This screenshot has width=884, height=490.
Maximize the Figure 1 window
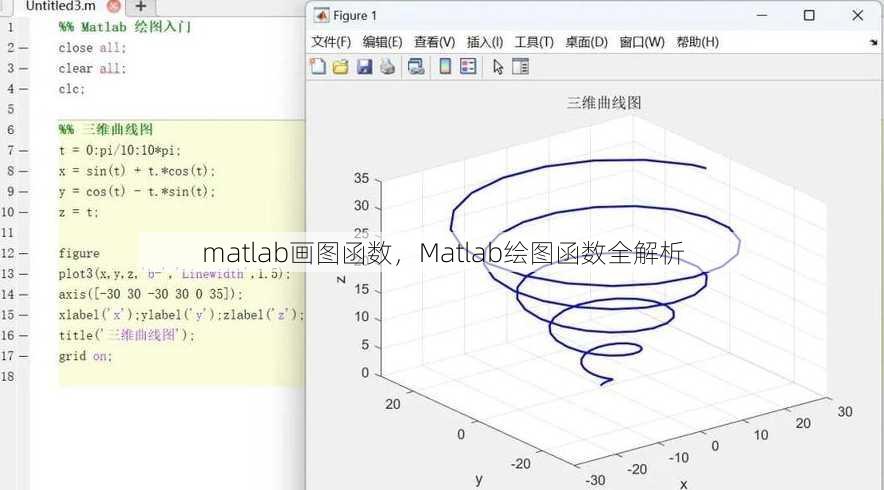point(809,15)
